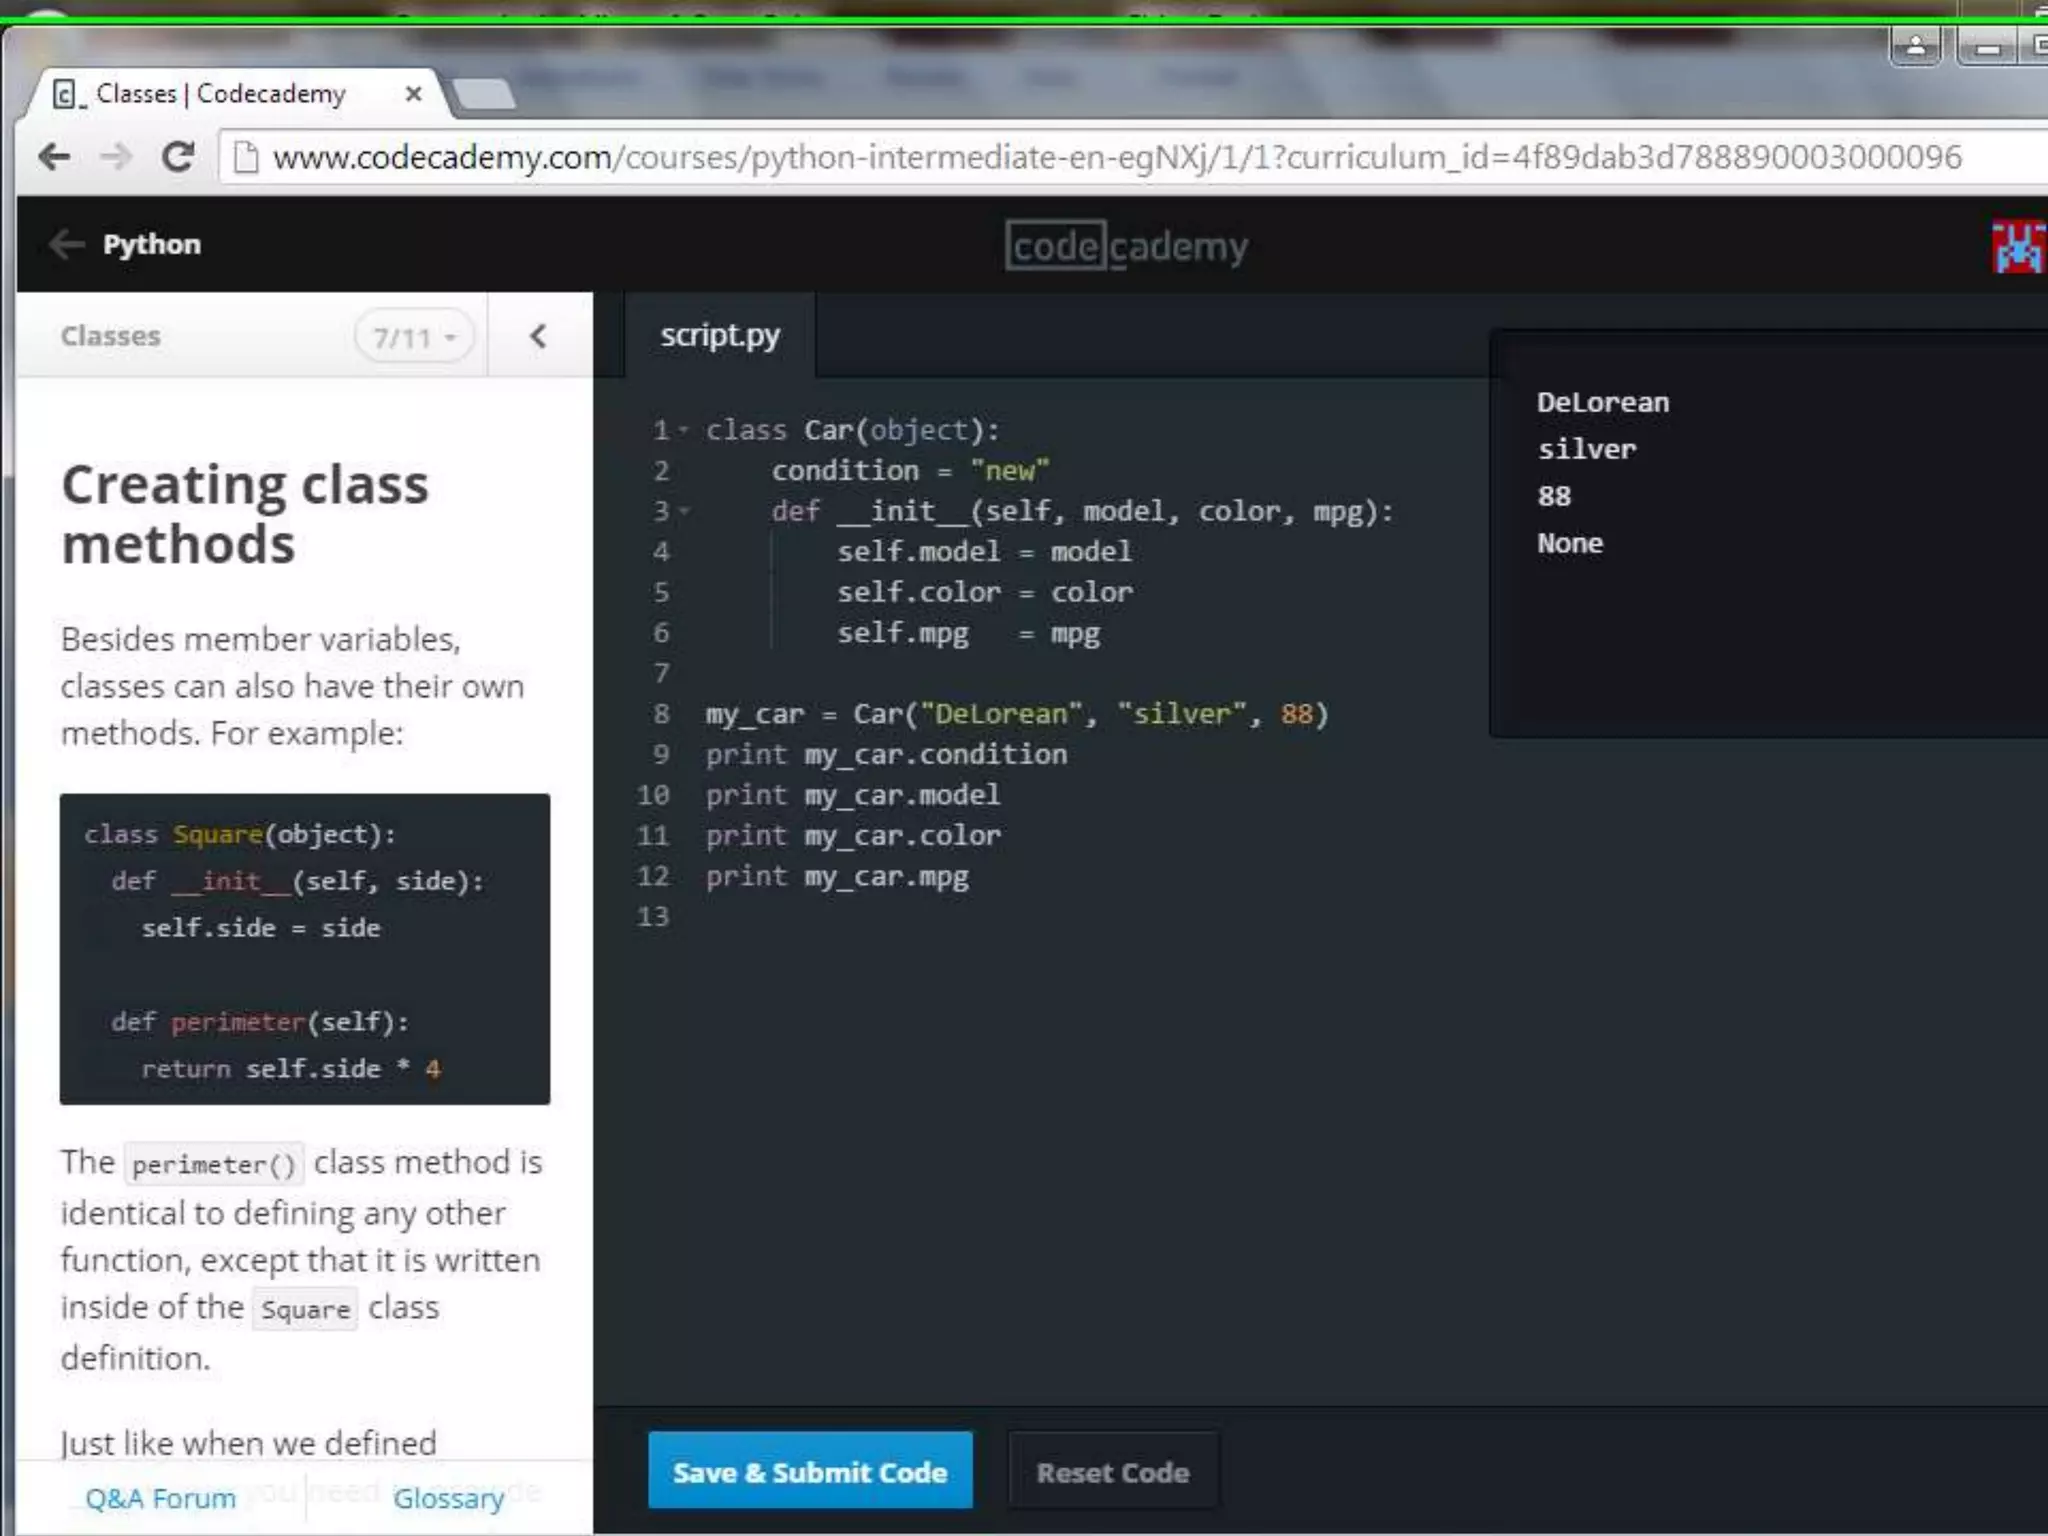Click the 'DeLorean' output line

(1603, 402)
